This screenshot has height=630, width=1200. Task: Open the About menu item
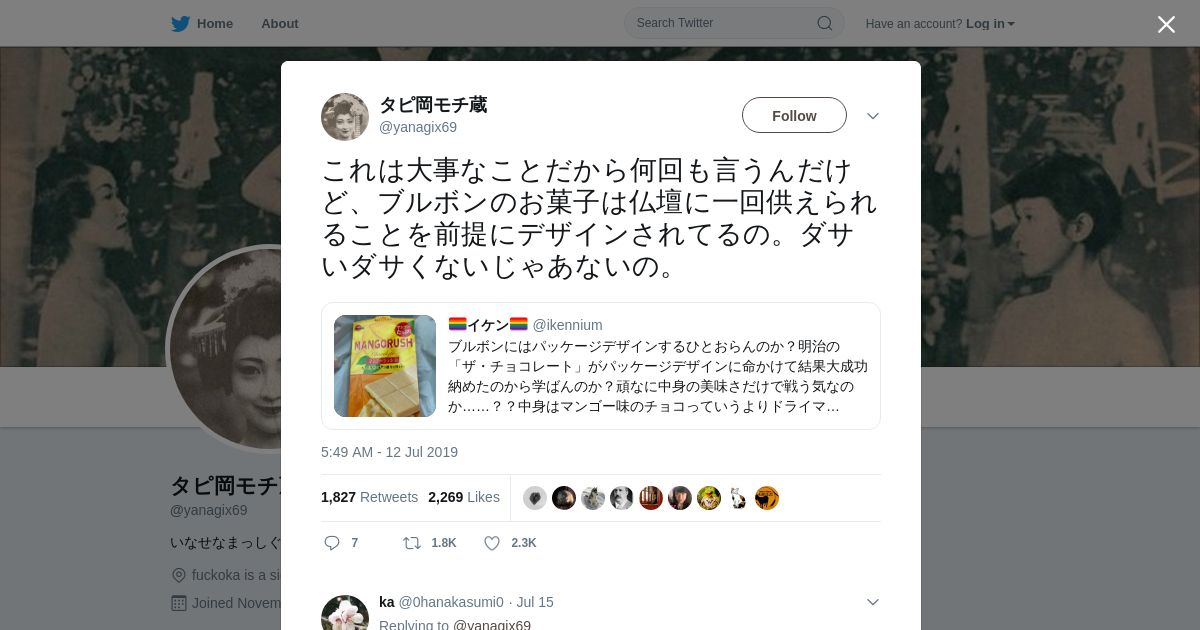[280, 23]
